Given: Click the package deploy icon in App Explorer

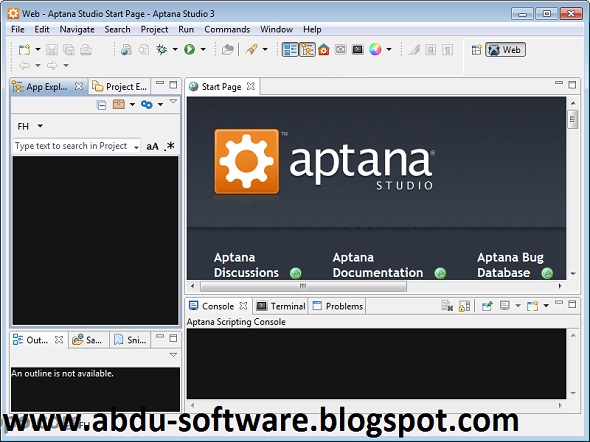Looking at the screenshot, I should (x=119, y=104).
